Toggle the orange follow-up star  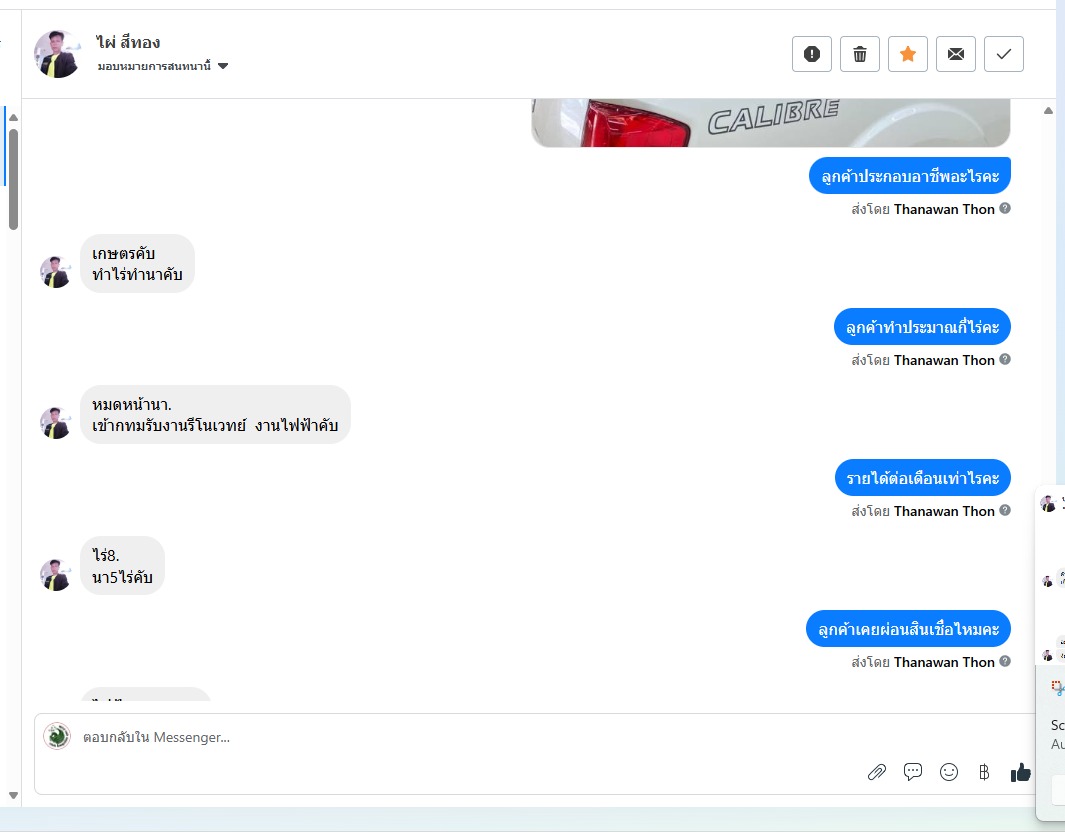point(908,54)
